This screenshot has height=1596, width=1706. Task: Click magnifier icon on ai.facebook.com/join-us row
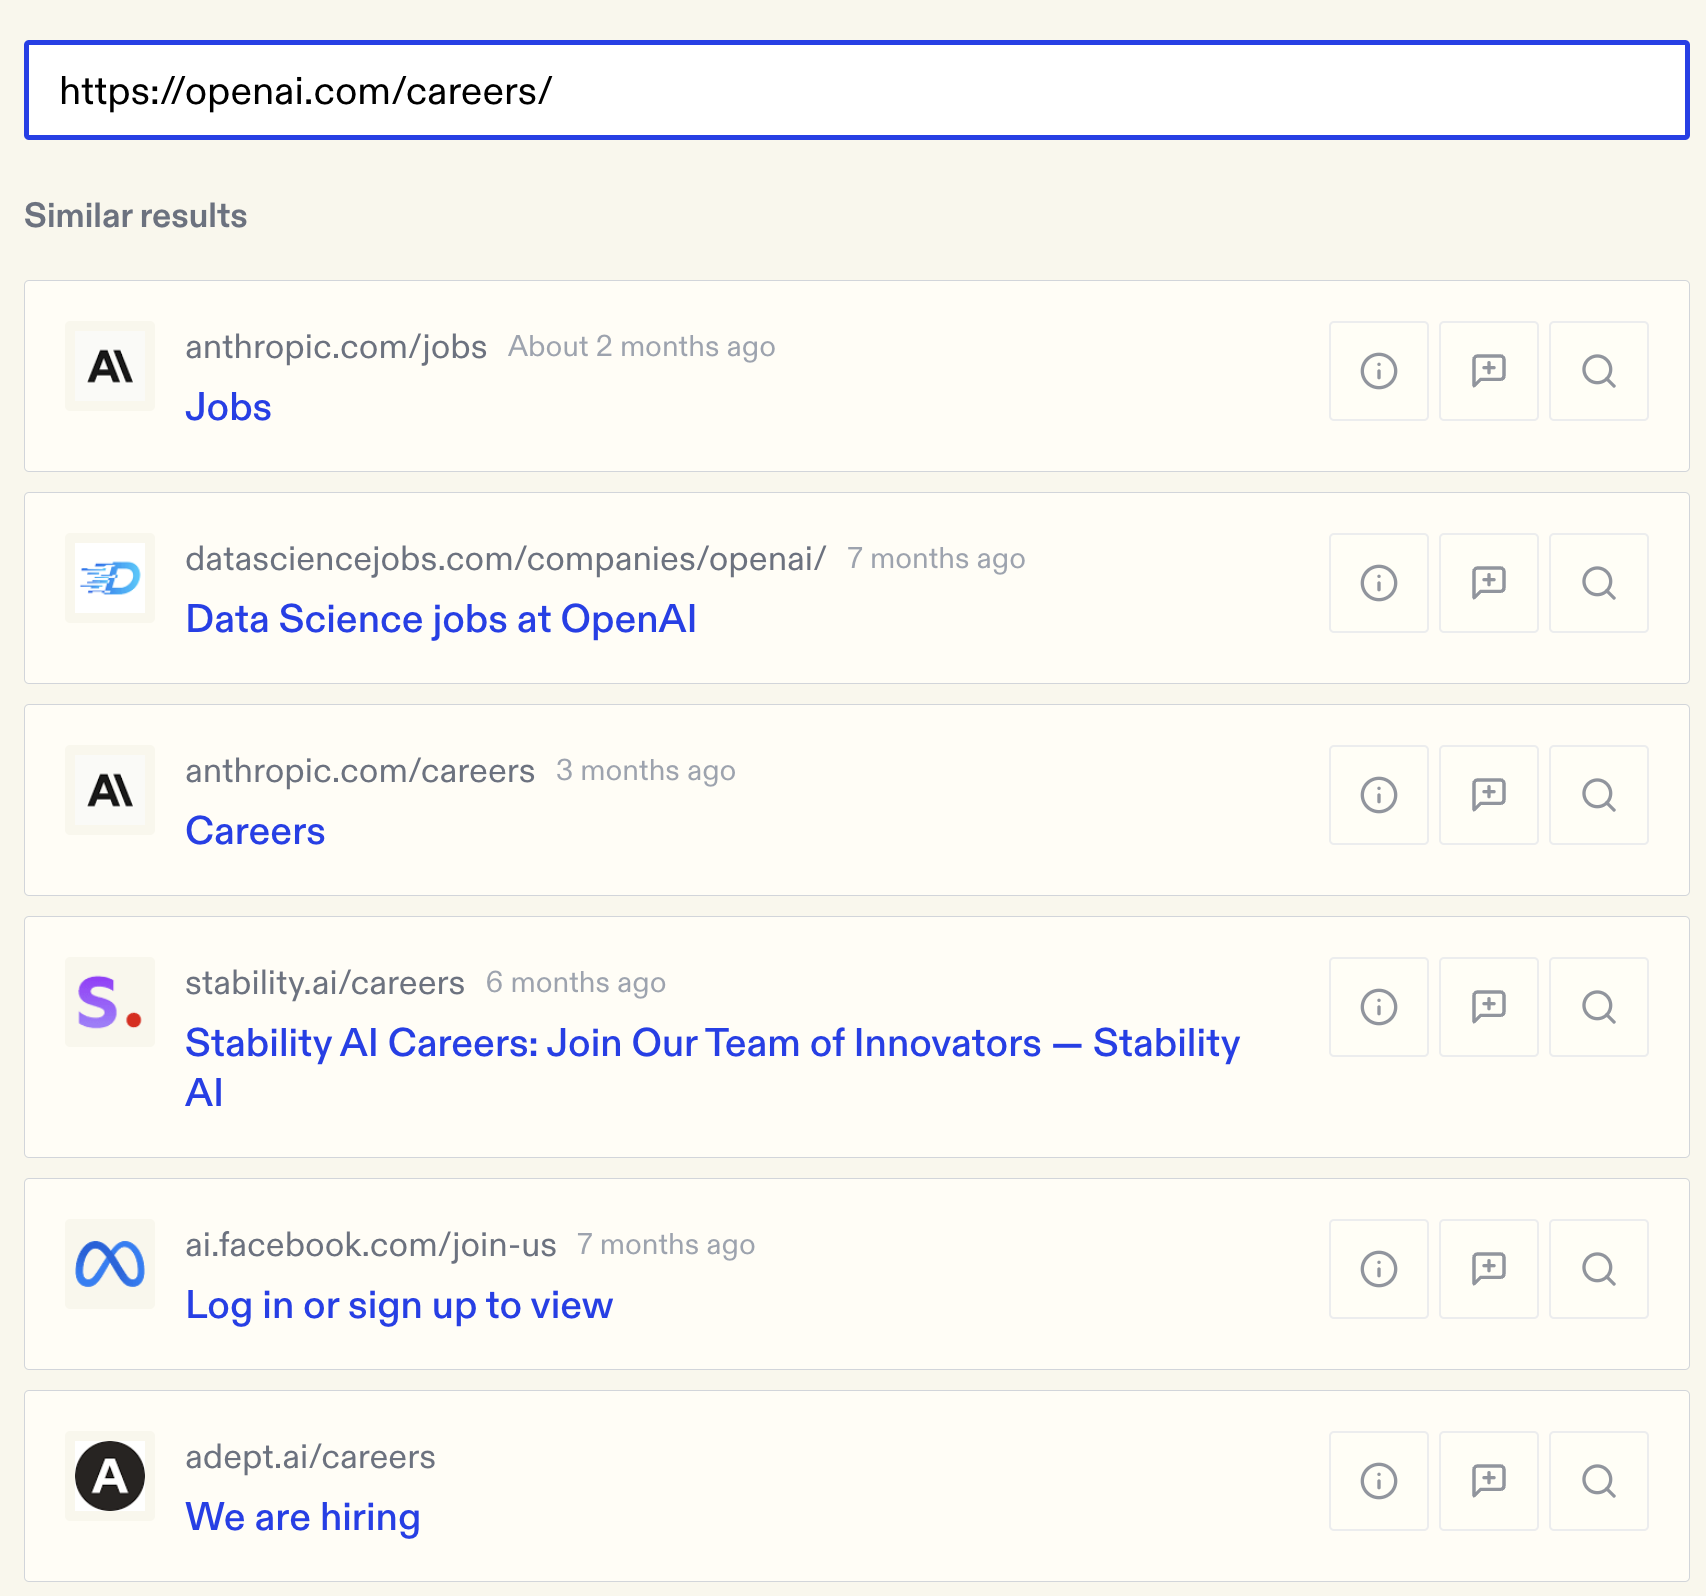(1598, 1269)
